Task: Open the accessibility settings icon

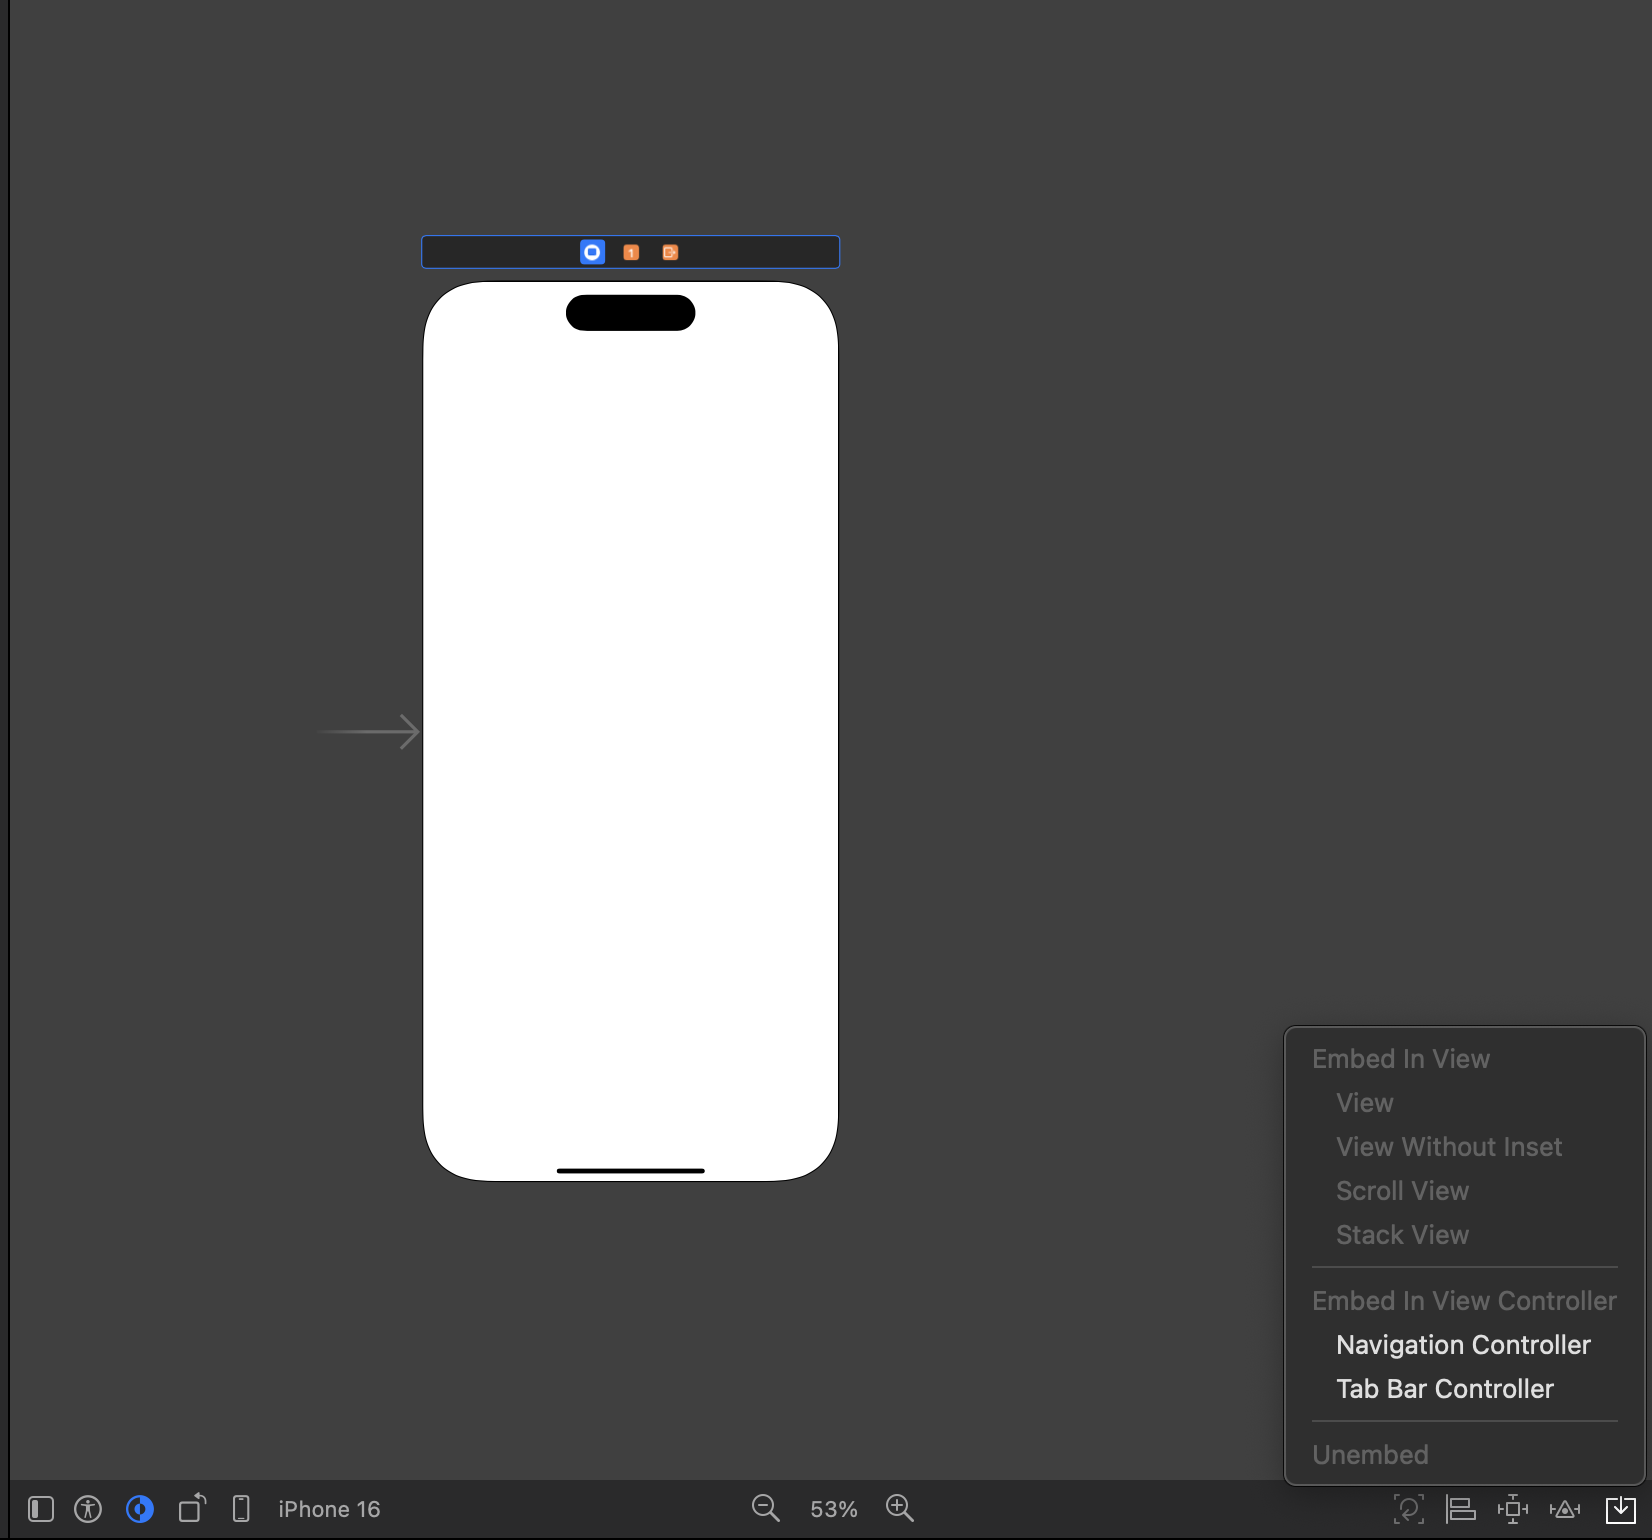Action: [x=88, y=1509]
